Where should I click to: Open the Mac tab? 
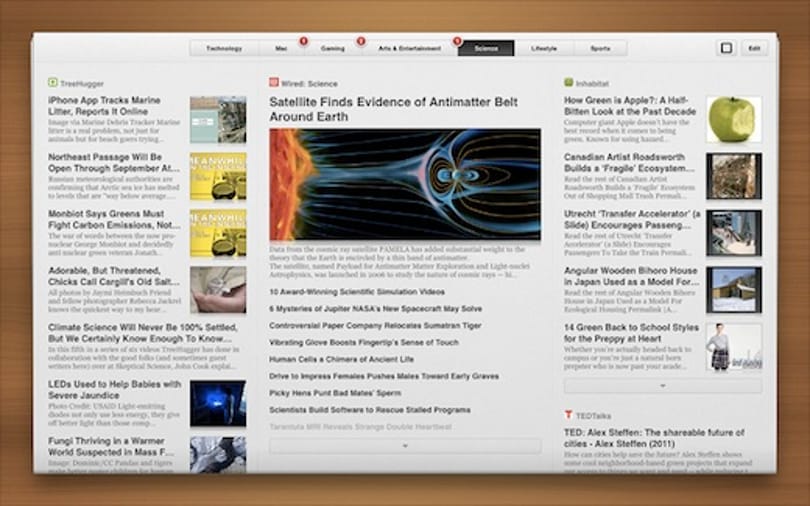coord(281,49)
